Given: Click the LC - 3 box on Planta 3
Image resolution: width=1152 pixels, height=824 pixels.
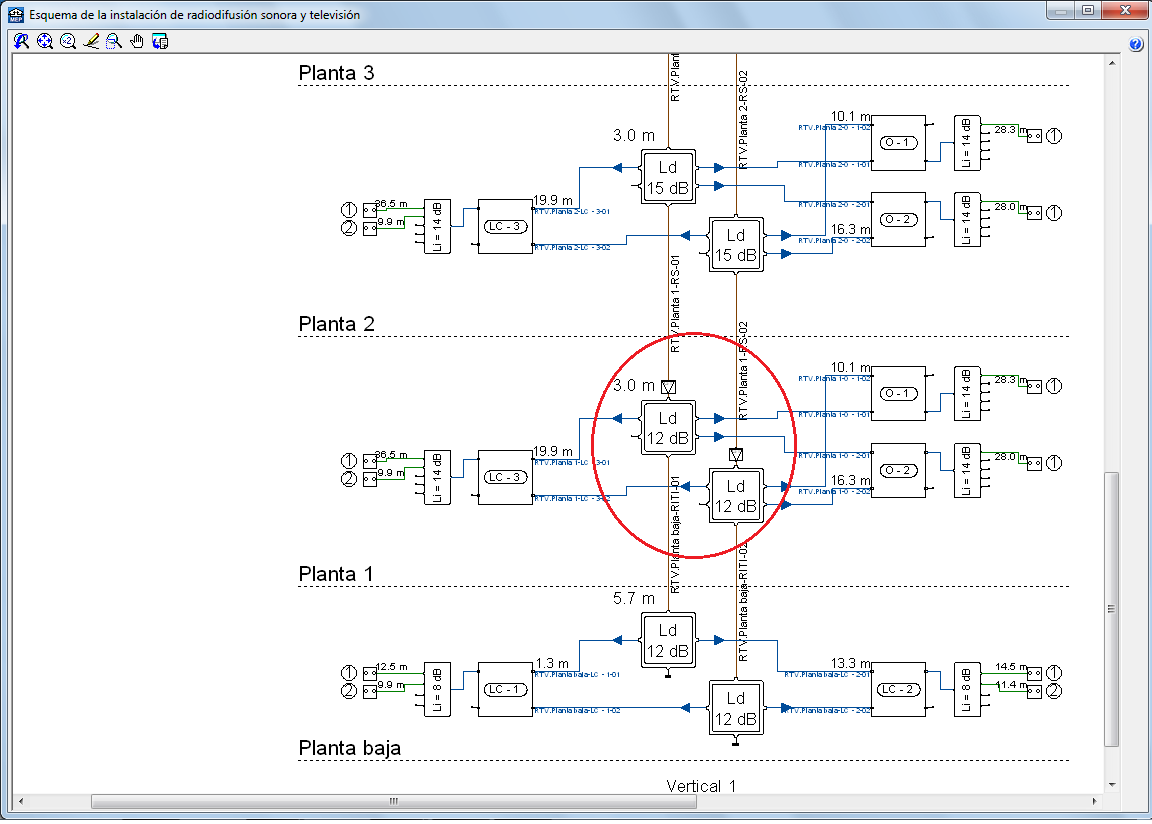Looking at the screenshot, I should point(505,226).
